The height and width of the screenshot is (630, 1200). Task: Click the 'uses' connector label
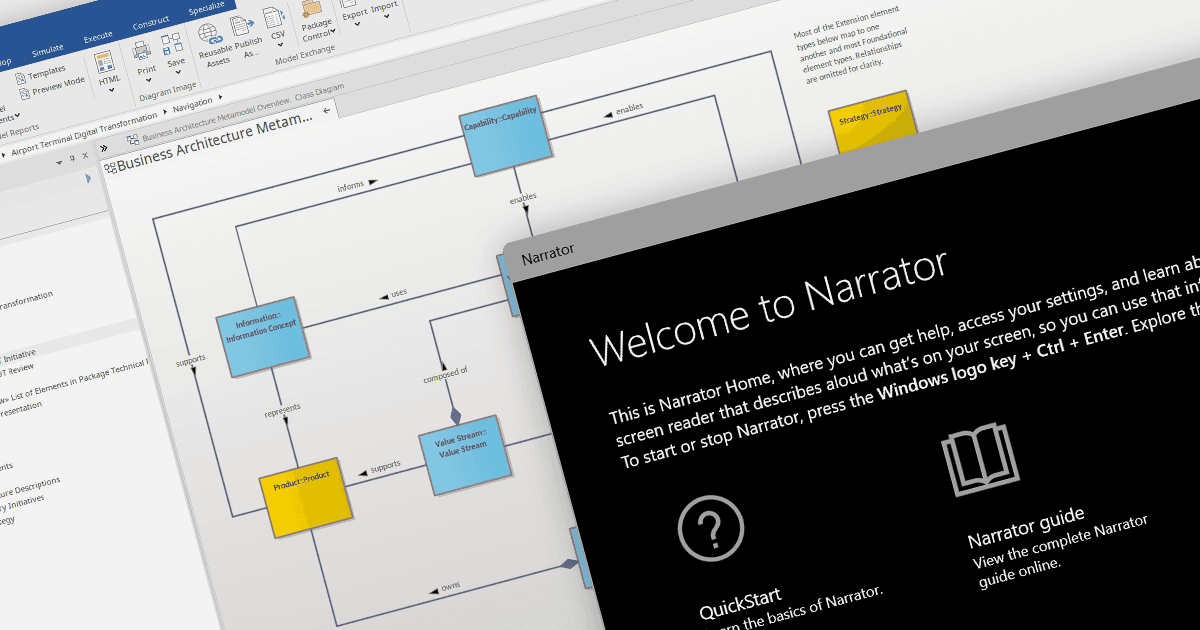pyautogui.click(x=398, y=293)
